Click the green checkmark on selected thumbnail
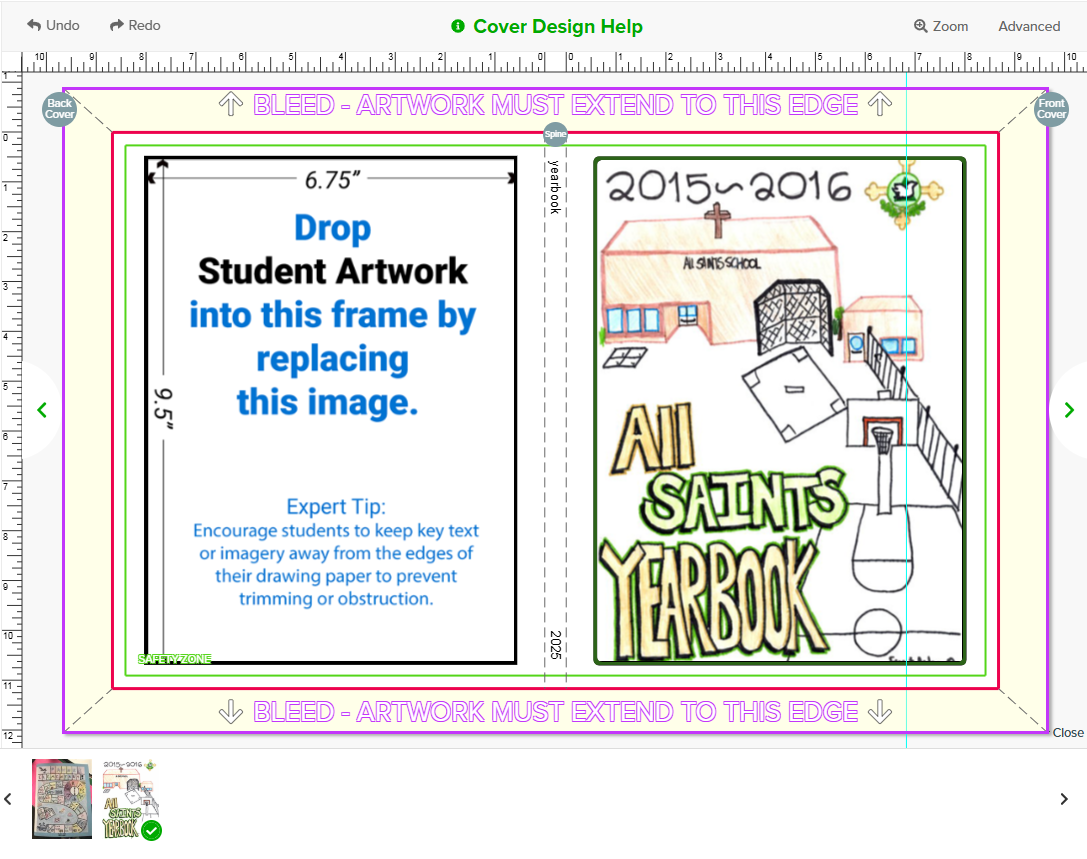This screenshot has height=859, width=1087. click(151, 830)
